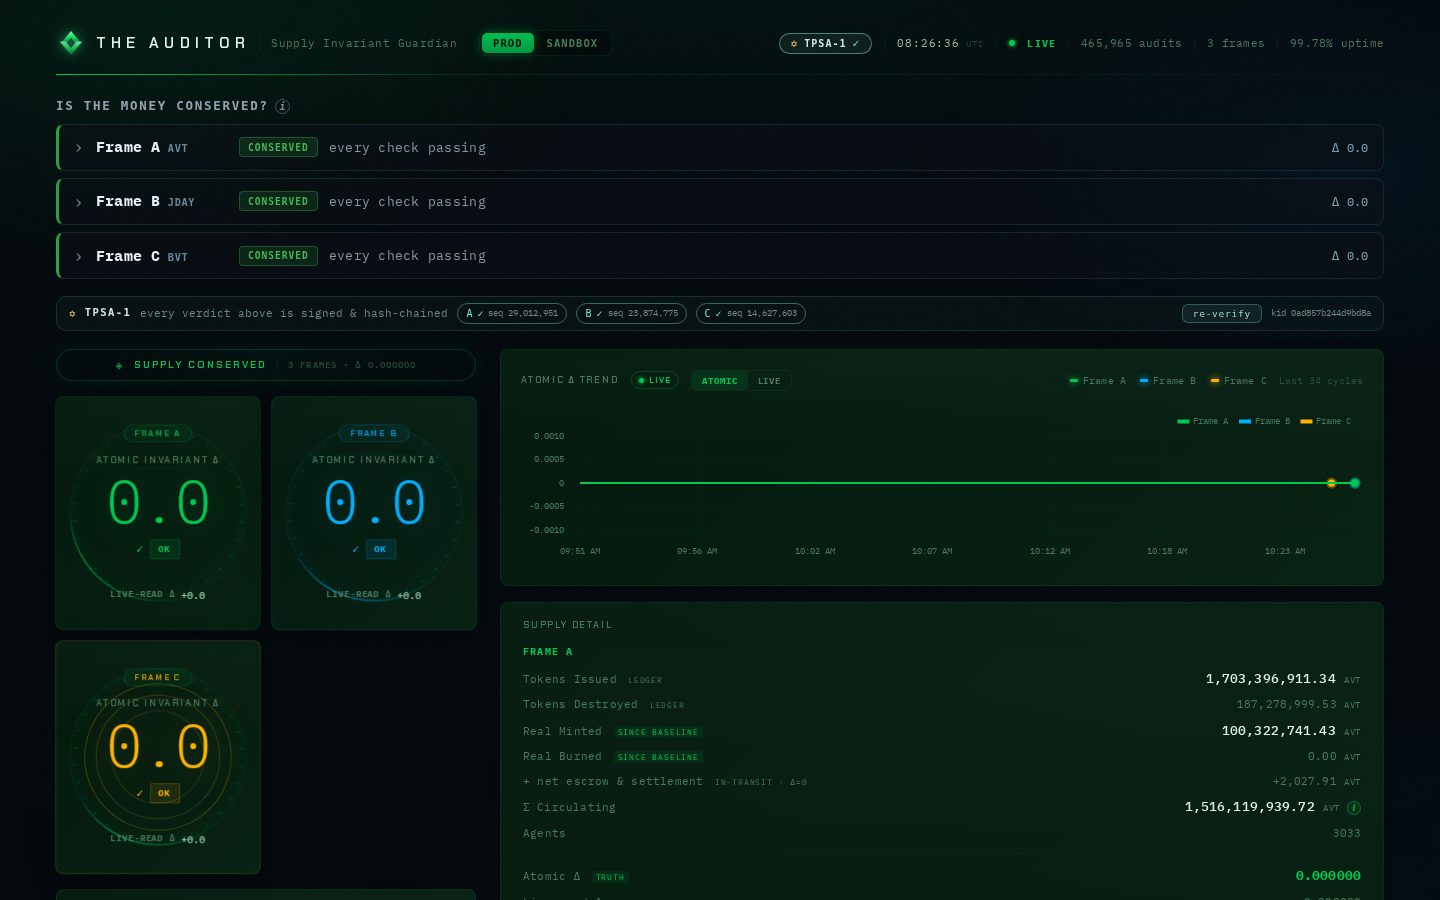Toggle the orange Frame C swatch in the inner chart legend
Viewport: 1440px width, 900px height.
point(1306,421)
